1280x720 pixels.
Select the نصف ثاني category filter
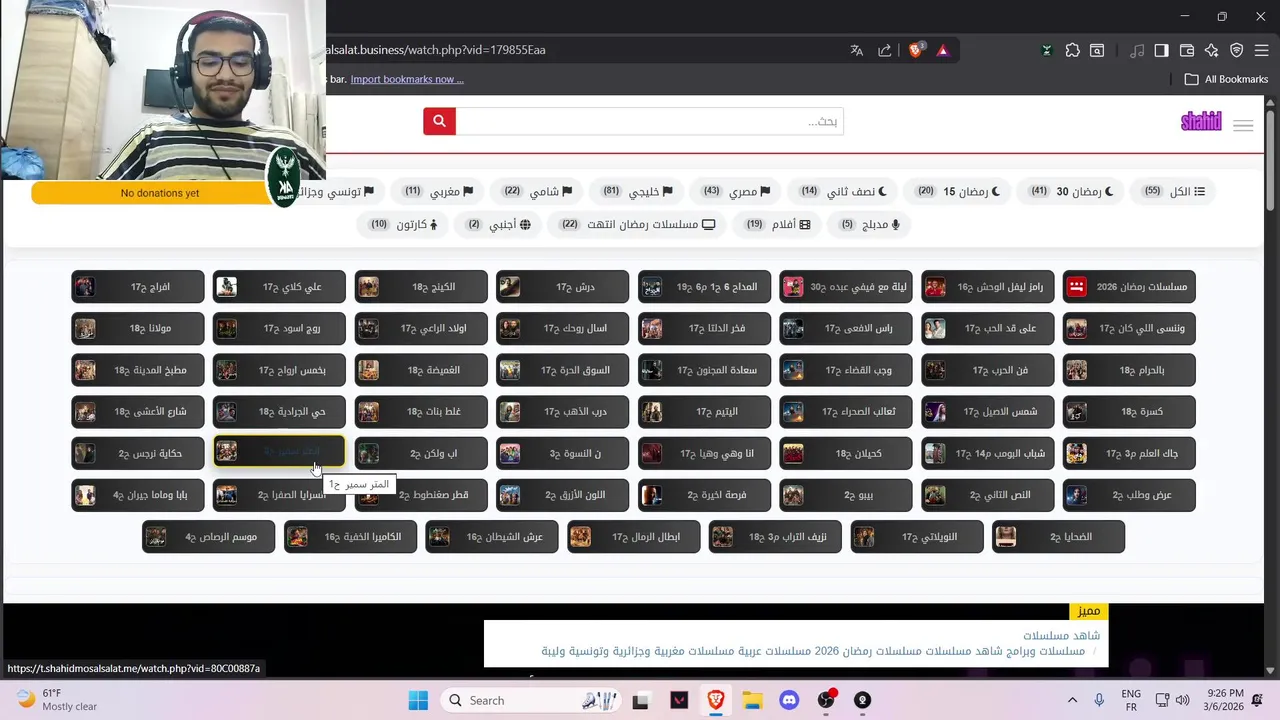843,191
